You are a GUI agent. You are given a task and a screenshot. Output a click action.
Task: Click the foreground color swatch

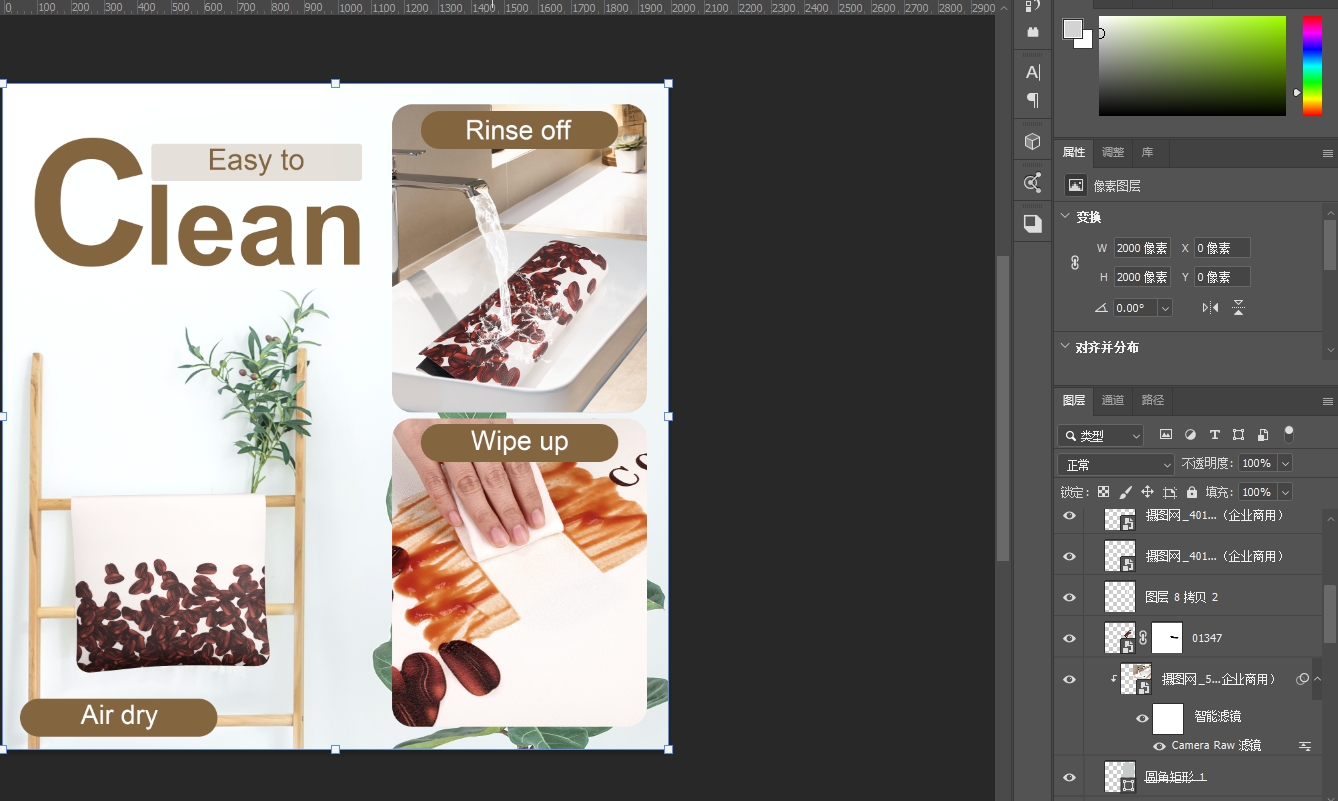[x=1072, y=29]
